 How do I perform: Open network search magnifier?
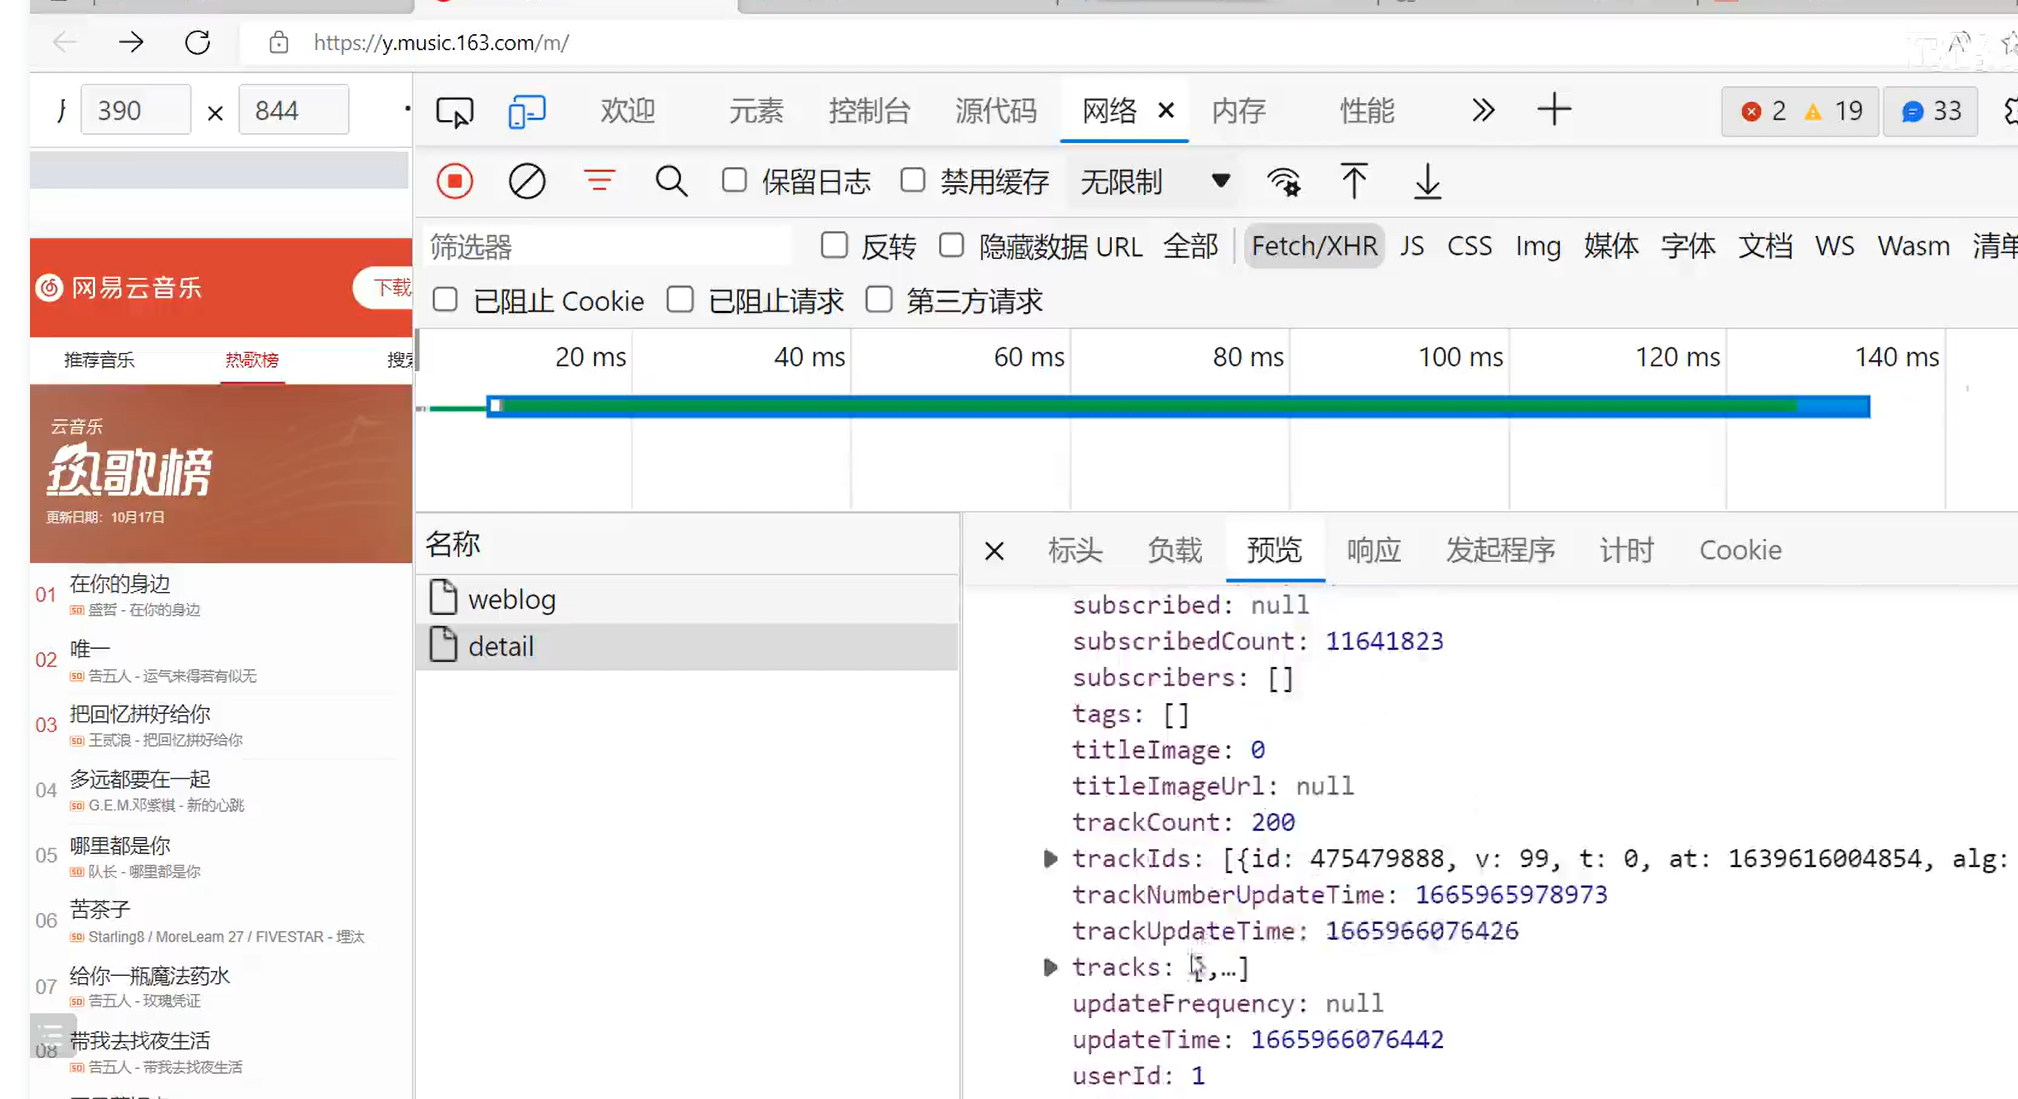pyautogui.click(x=671, y=181)
